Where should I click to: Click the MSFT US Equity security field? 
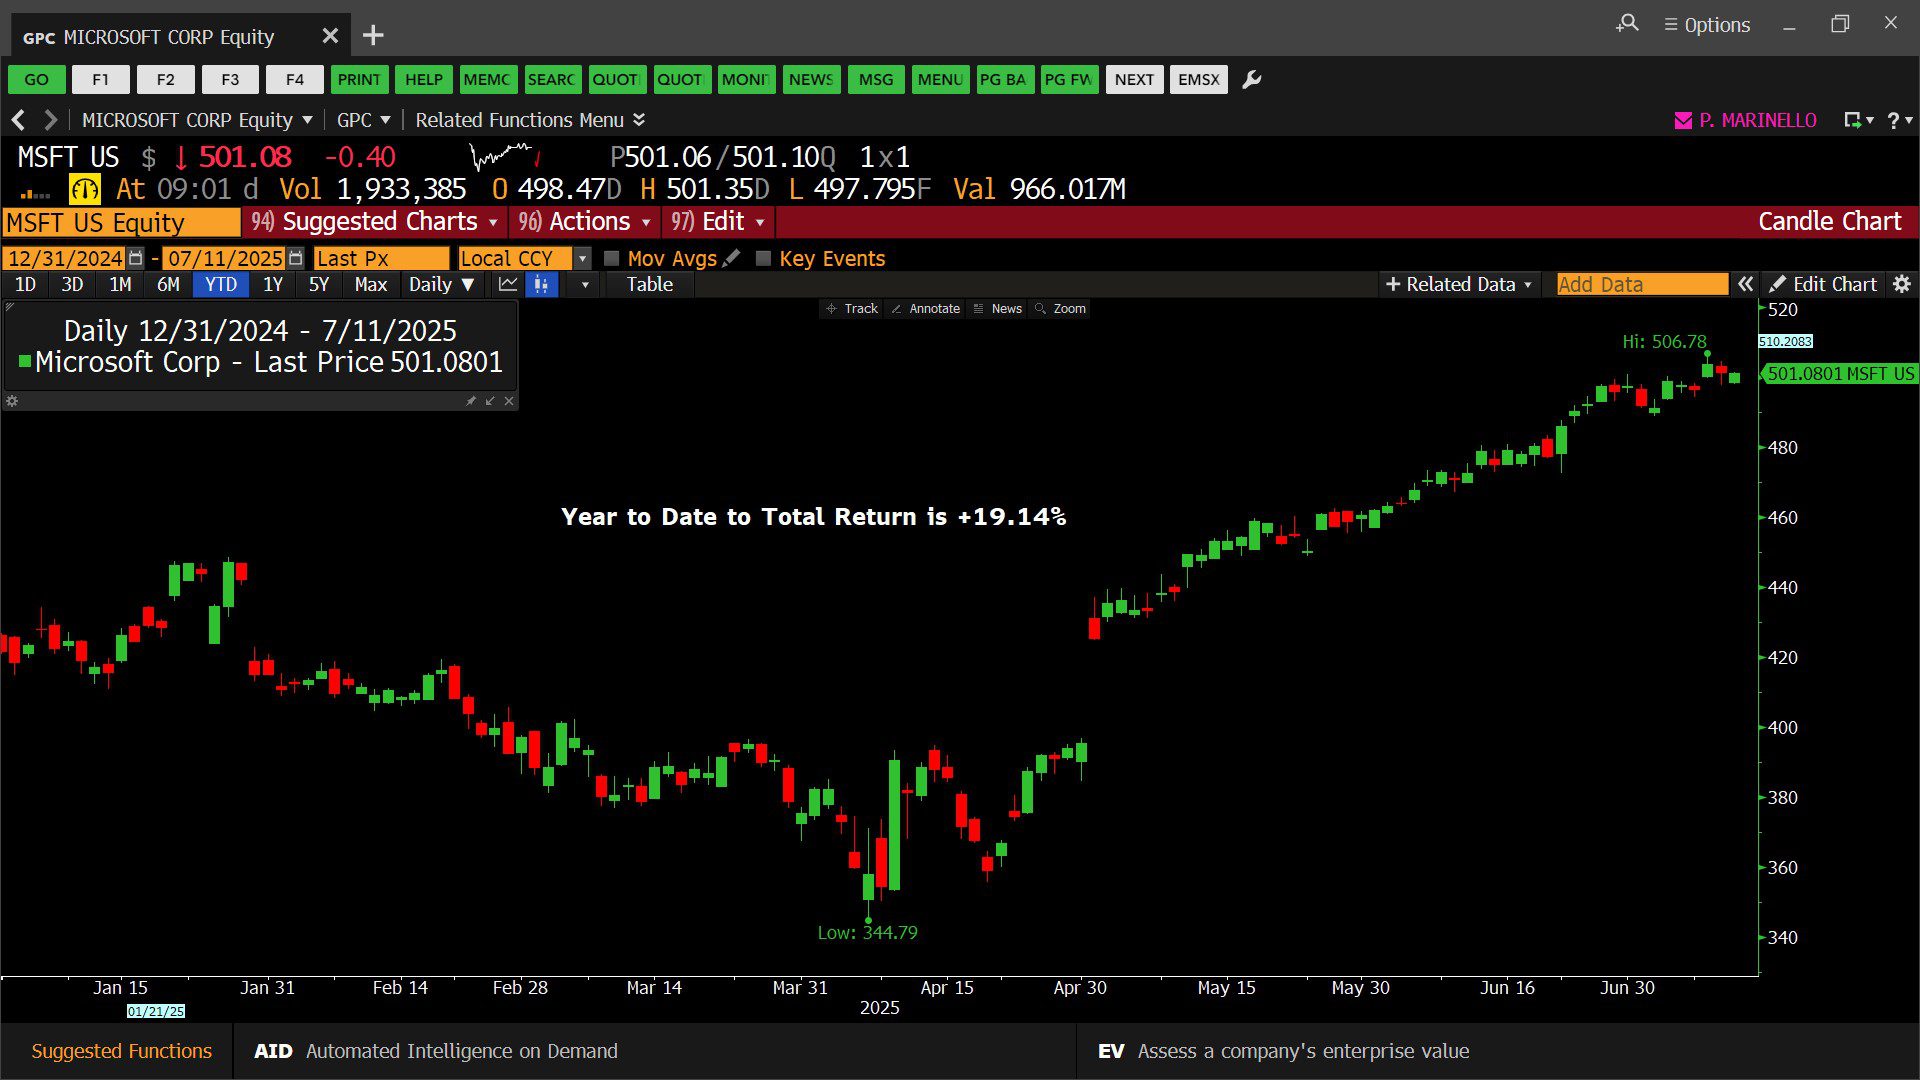[121, 222]
